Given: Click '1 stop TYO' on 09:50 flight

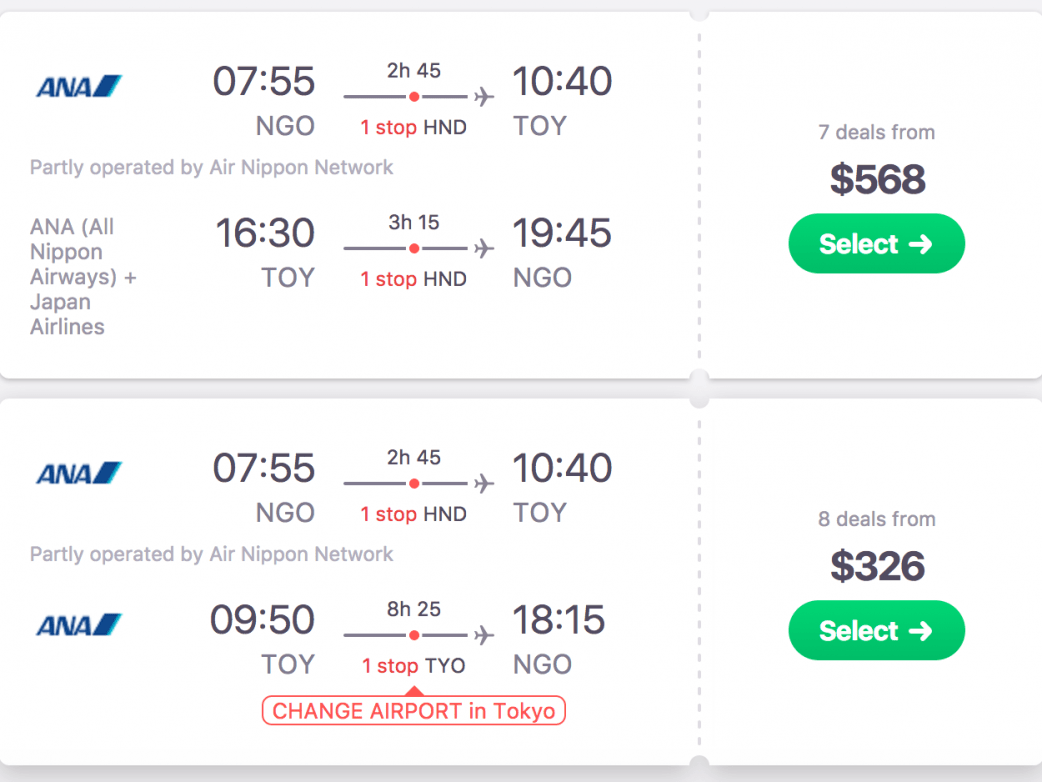Looking at the screenshot, I should point(414,666).
